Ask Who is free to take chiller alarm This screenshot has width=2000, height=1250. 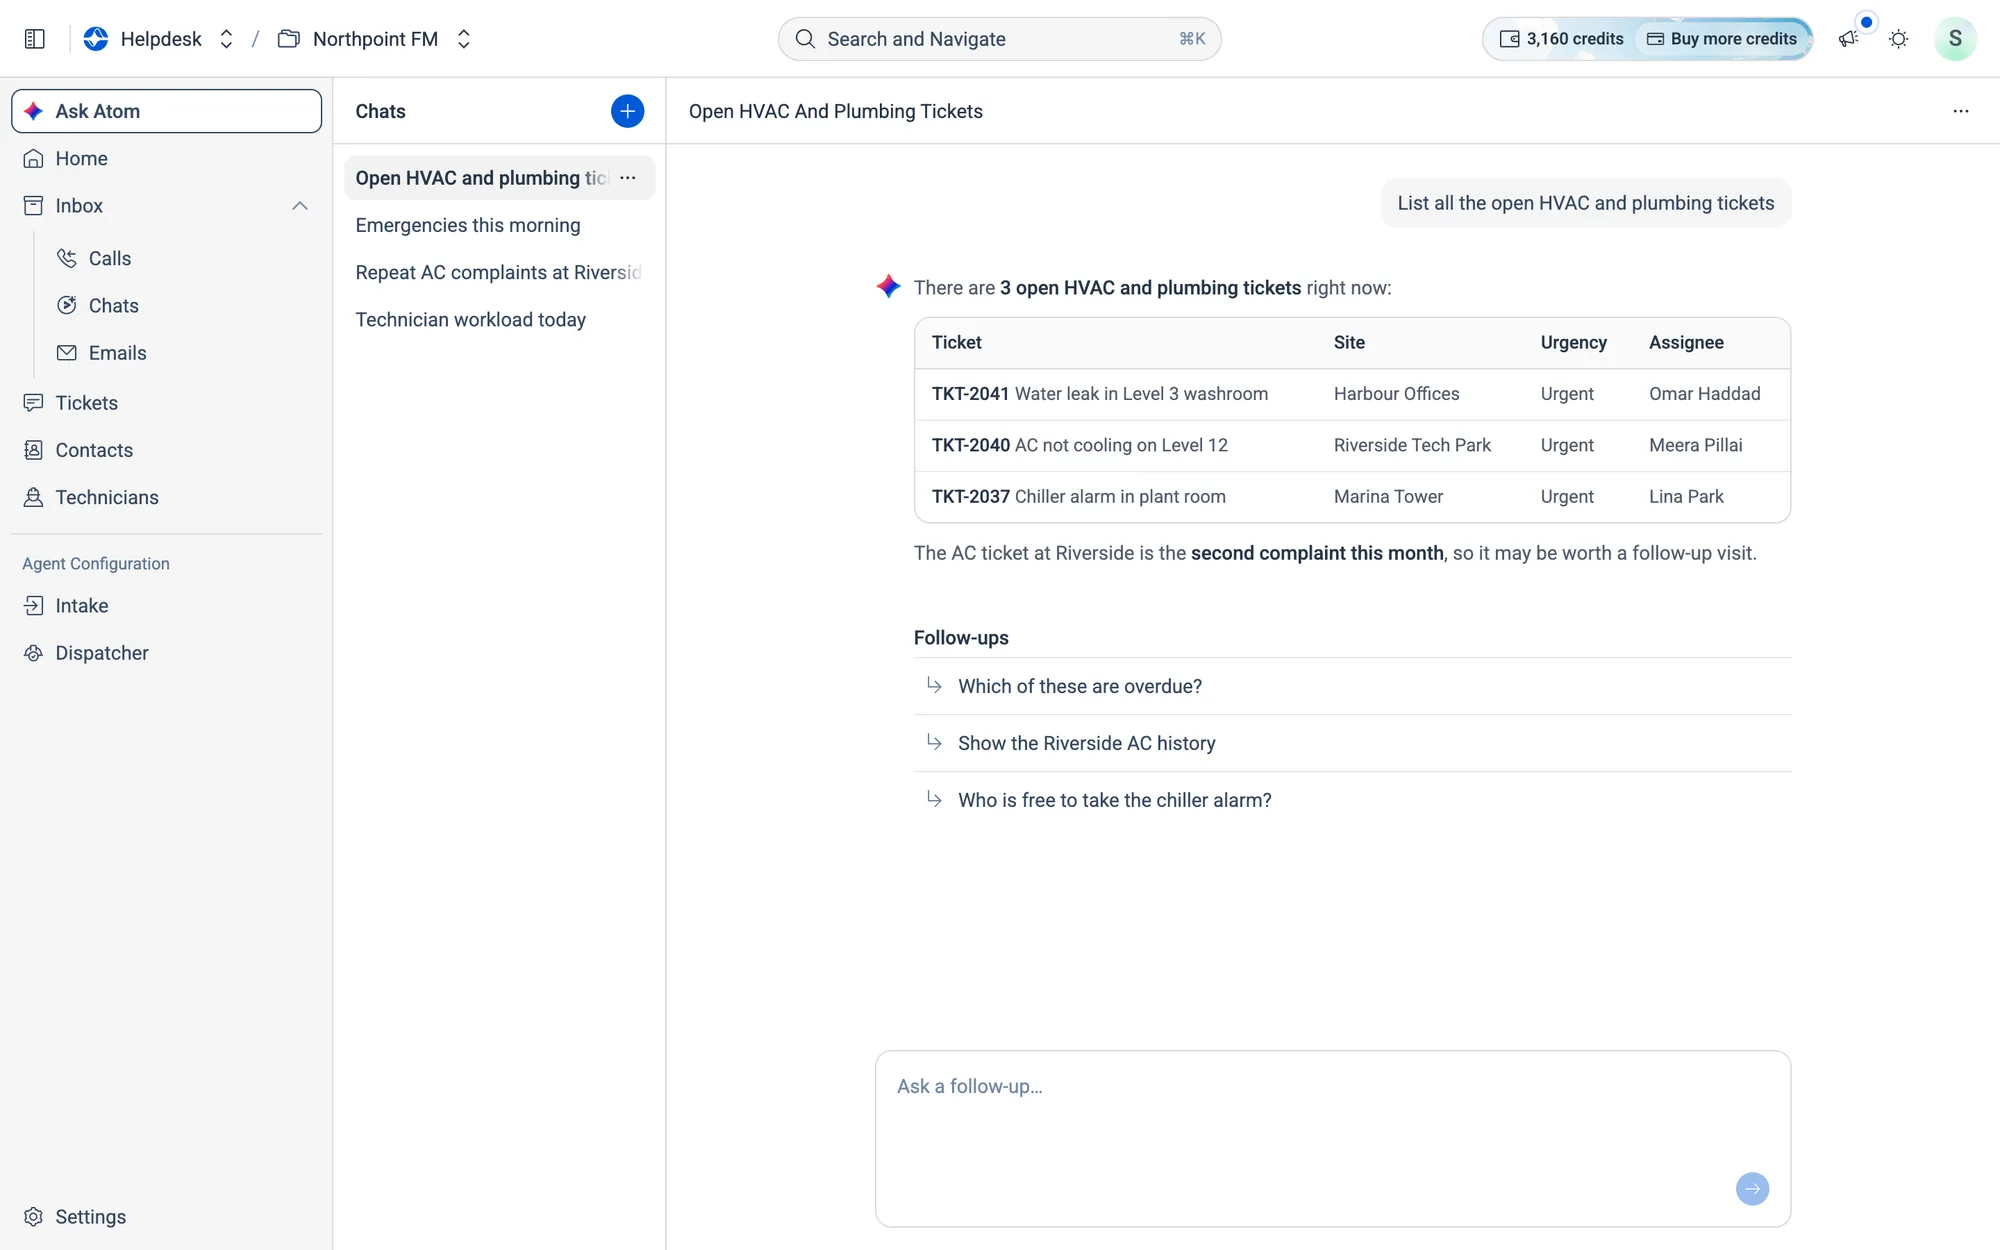(x=1352, y=800)
